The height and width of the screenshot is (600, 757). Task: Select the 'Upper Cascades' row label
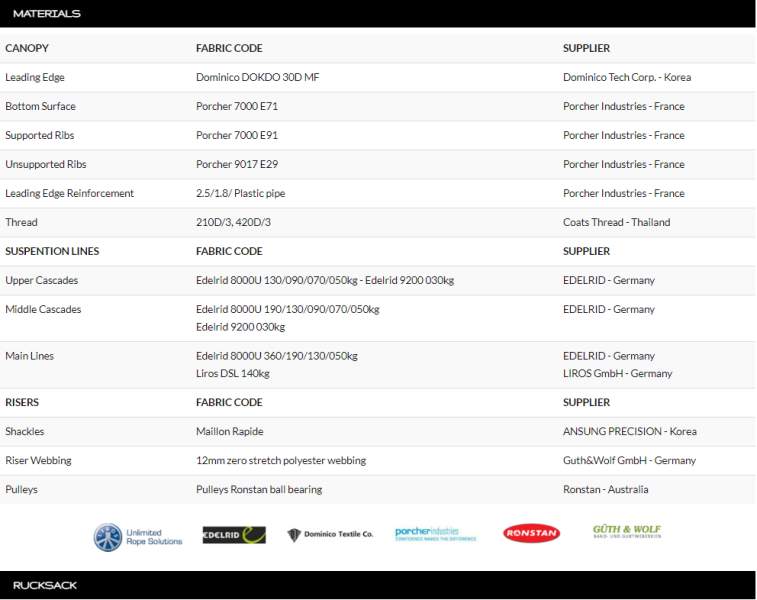pos(42,280)
